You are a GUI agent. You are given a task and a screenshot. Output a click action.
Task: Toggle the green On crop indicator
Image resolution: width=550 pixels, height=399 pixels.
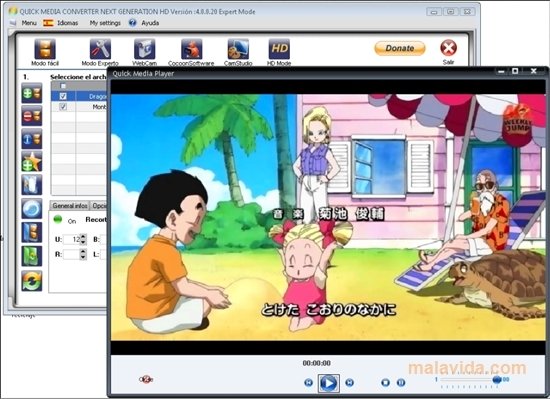pos(58,219)
